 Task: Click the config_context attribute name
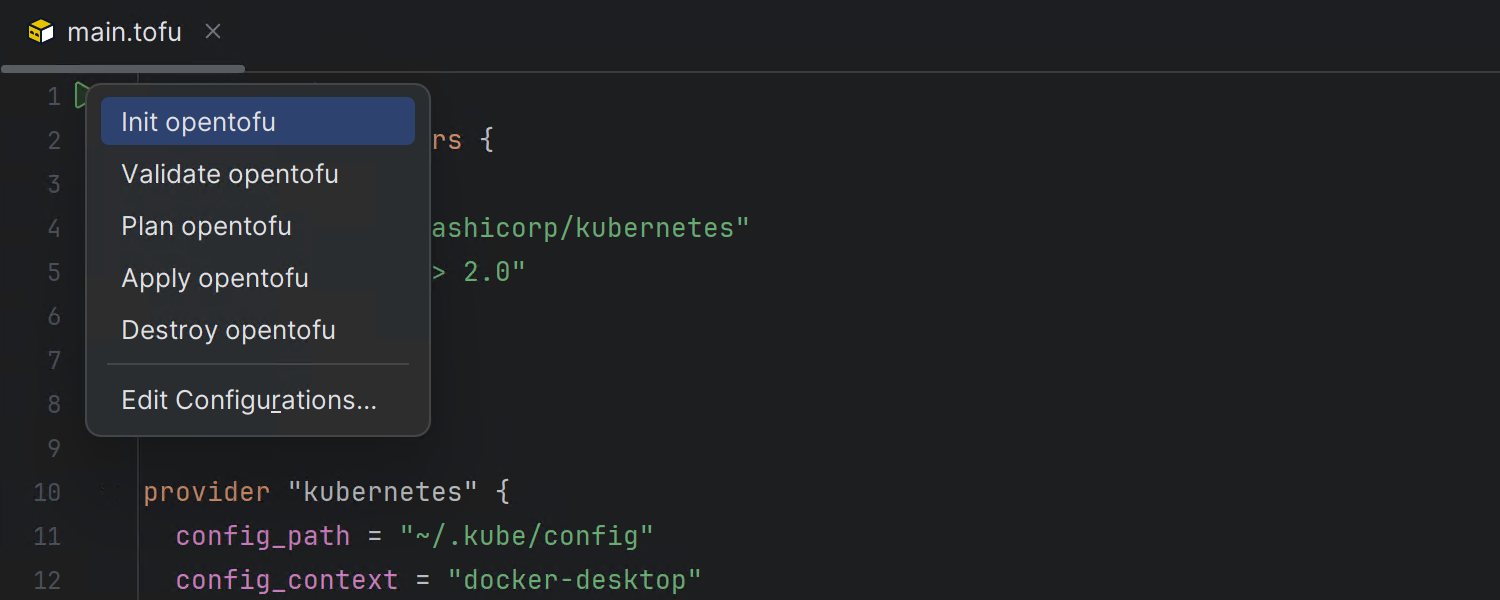[286, 580]
